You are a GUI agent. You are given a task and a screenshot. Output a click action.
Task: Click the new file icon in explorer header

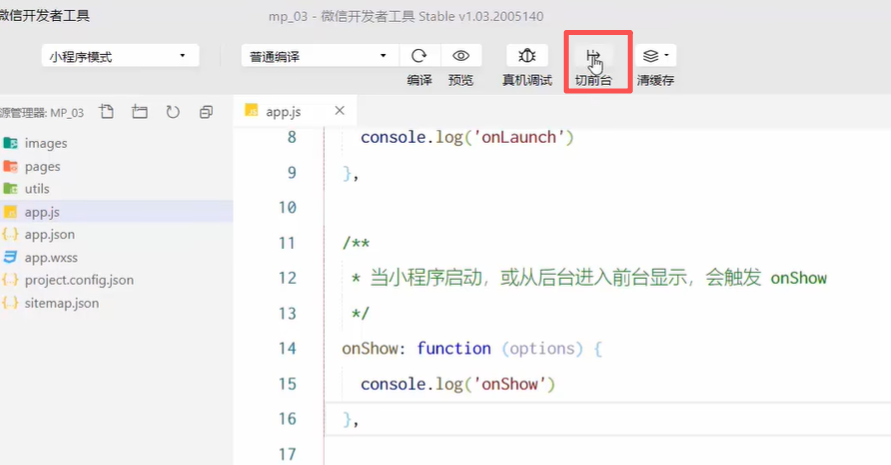tap(106, 111)
